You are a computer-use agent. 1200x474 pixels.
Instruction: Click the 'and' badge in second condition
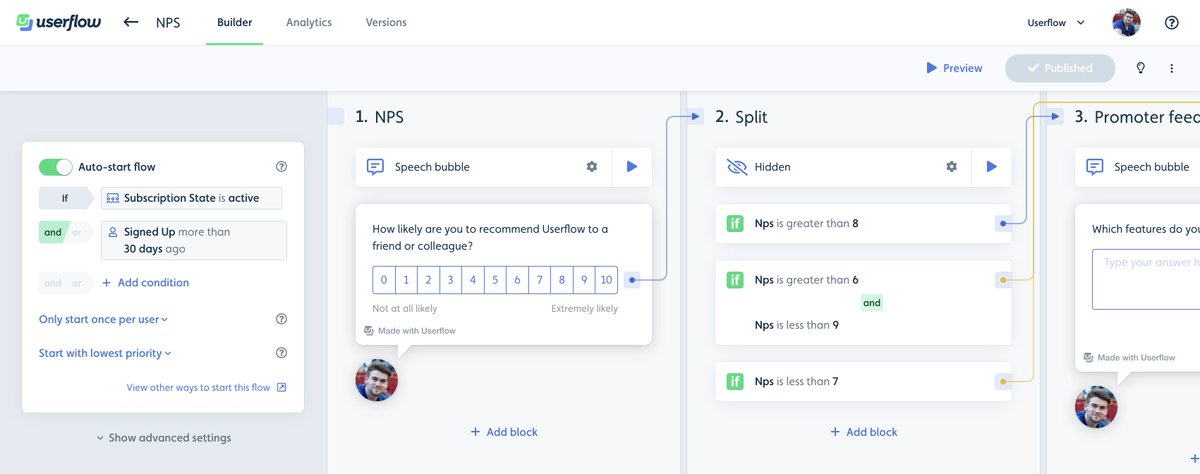(x=872, y=302)
